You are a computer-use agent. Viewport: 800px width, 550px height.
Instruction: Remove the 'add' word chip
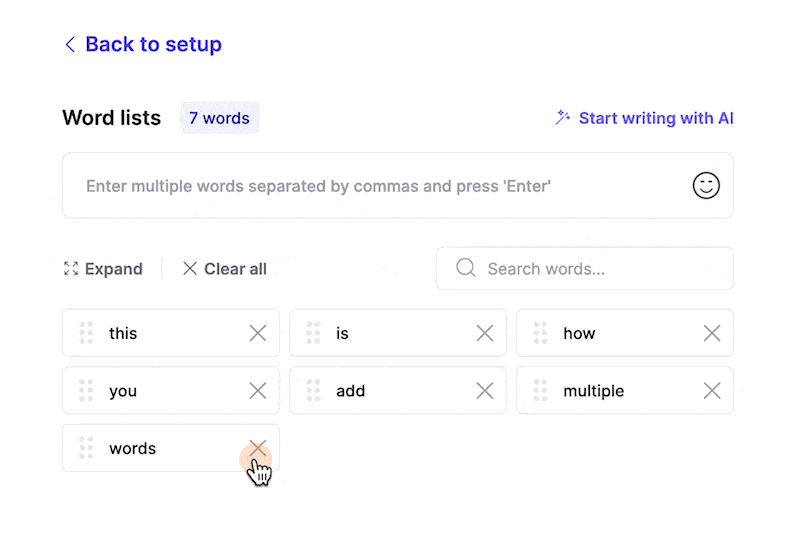485,391
